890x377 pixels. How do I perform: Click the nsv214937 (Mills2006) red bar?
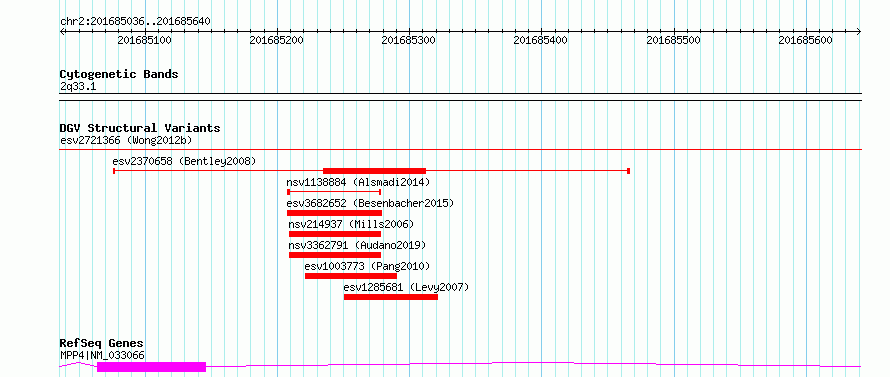335,234
